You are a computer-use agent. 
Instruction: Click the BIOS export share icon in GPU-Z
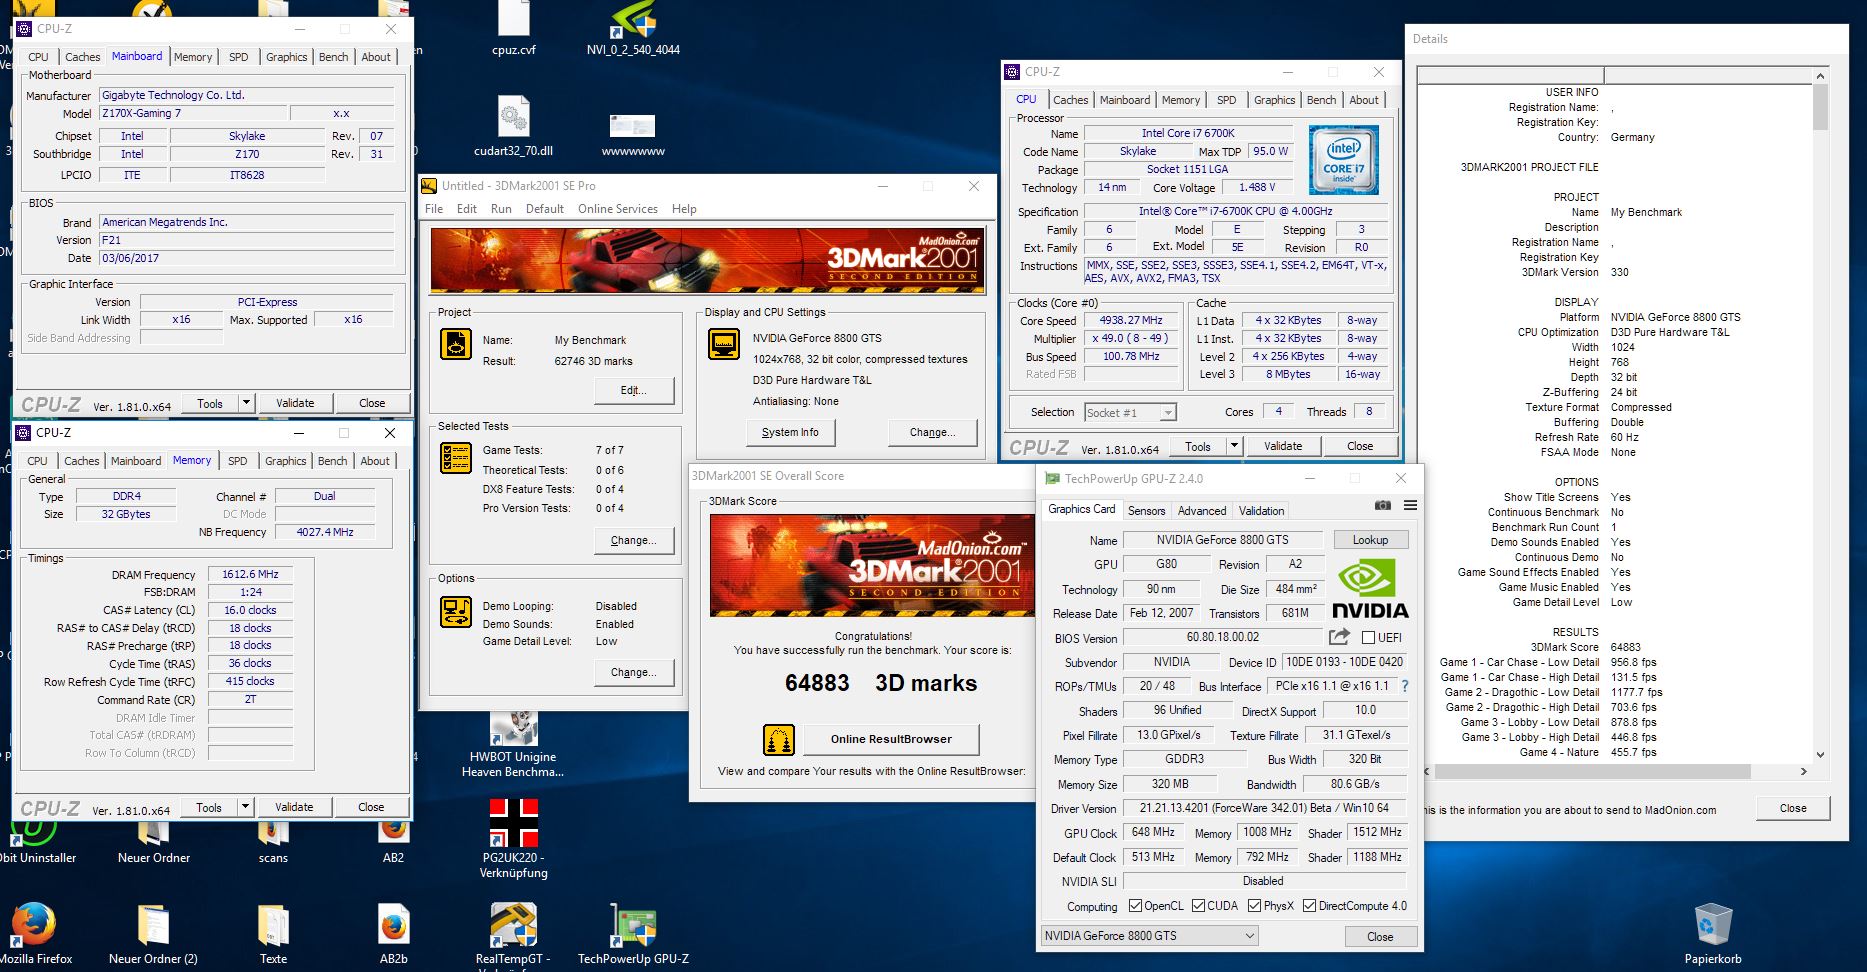tap(1339, 637)
